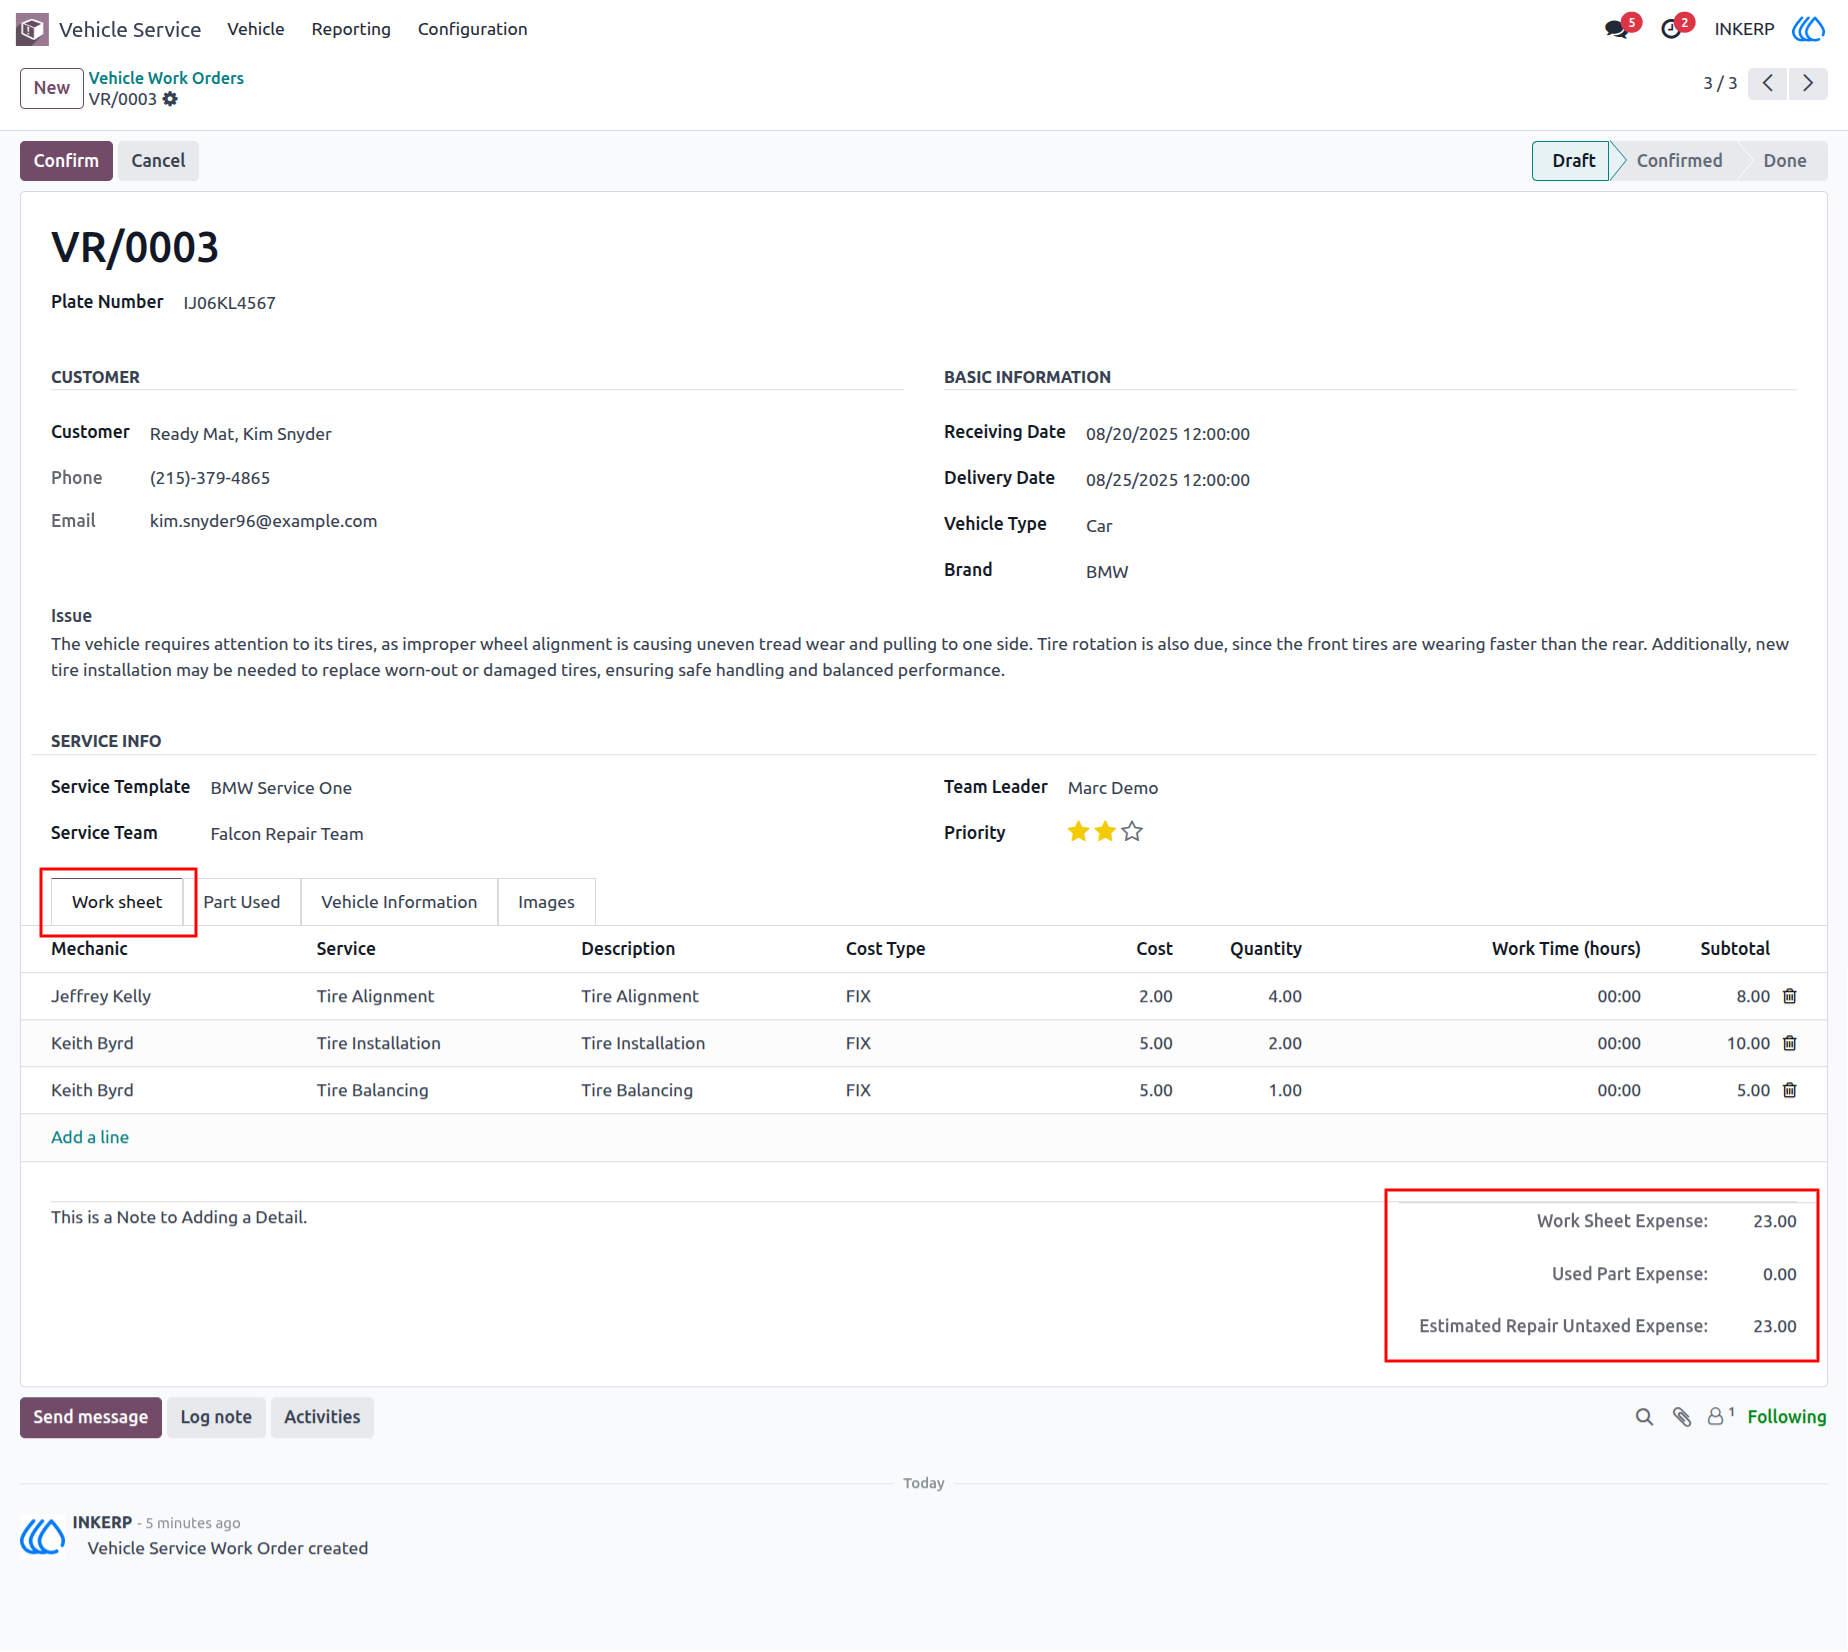Delete the Tire Alignment worksheet line
This screenshot has height=1652, width=1848.
1790,996
